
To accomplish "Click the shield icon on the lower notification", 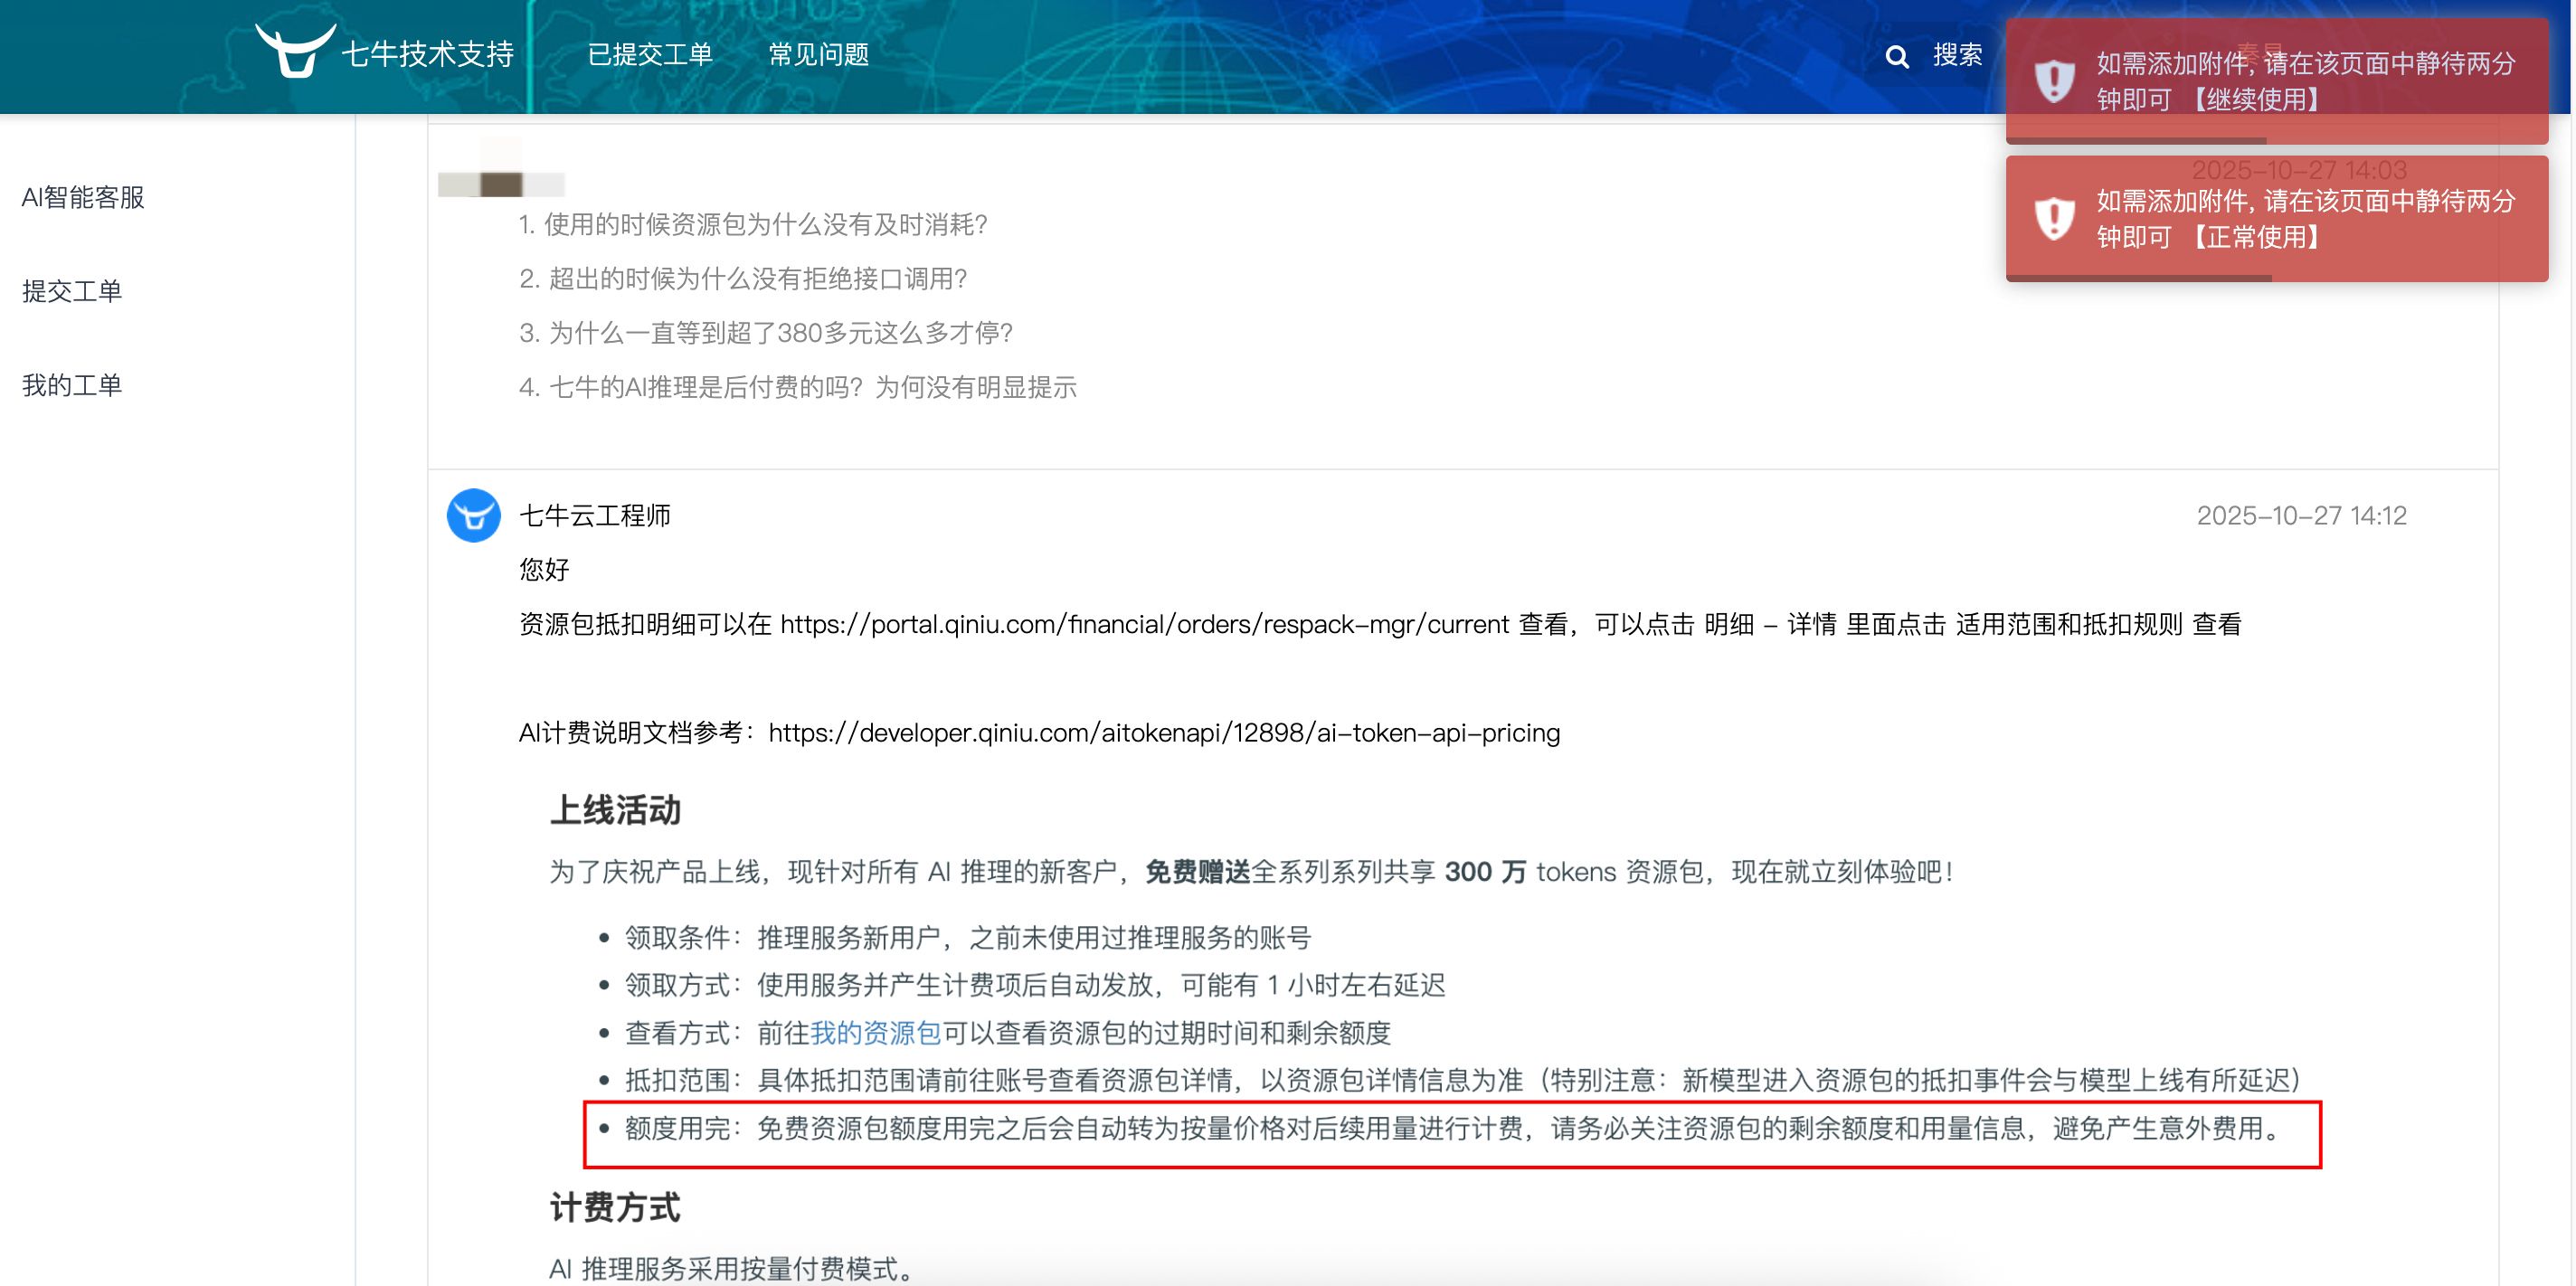I will pos(2054,218).
